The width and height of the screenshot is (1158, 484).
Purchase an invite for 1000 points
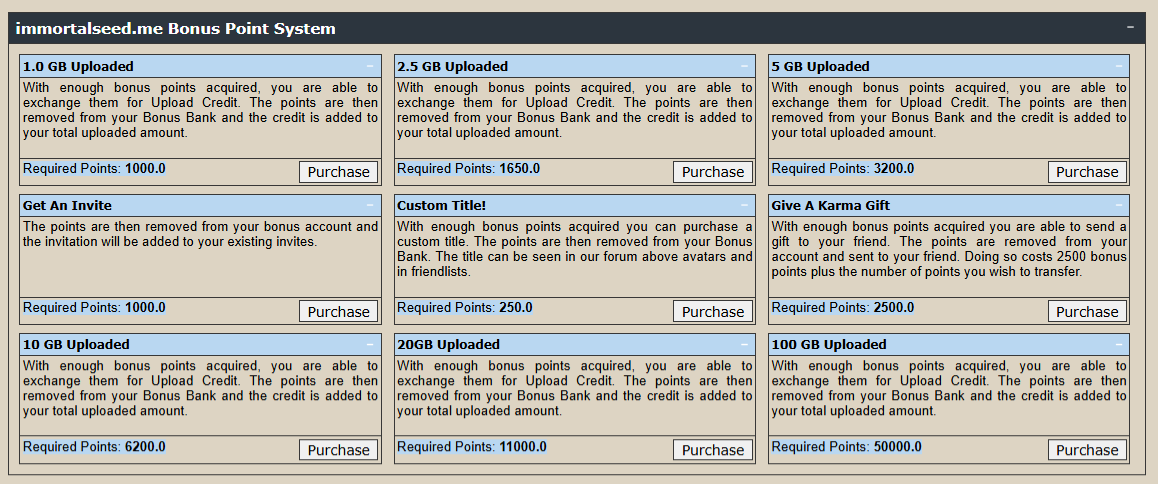pos(338,311)
